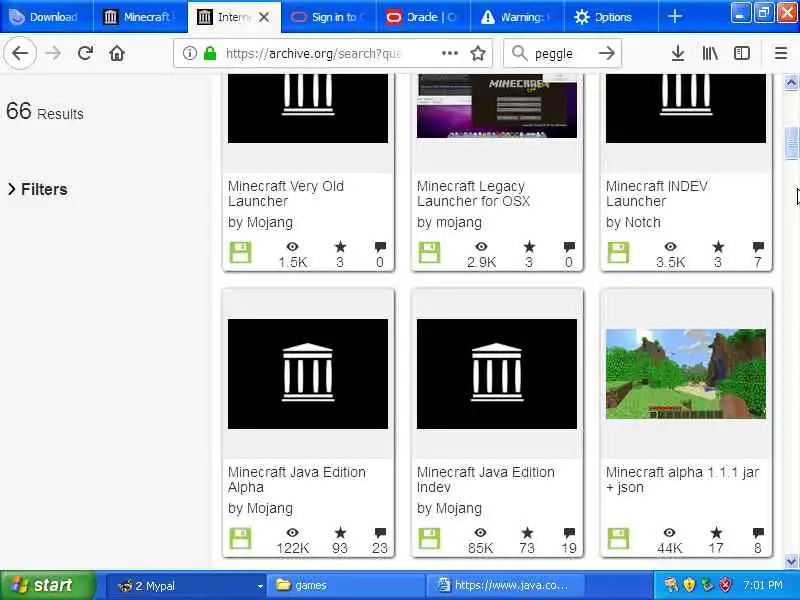800x600 pixels.
Task: Click scrollbar down arrow
Action: point(791,562)
